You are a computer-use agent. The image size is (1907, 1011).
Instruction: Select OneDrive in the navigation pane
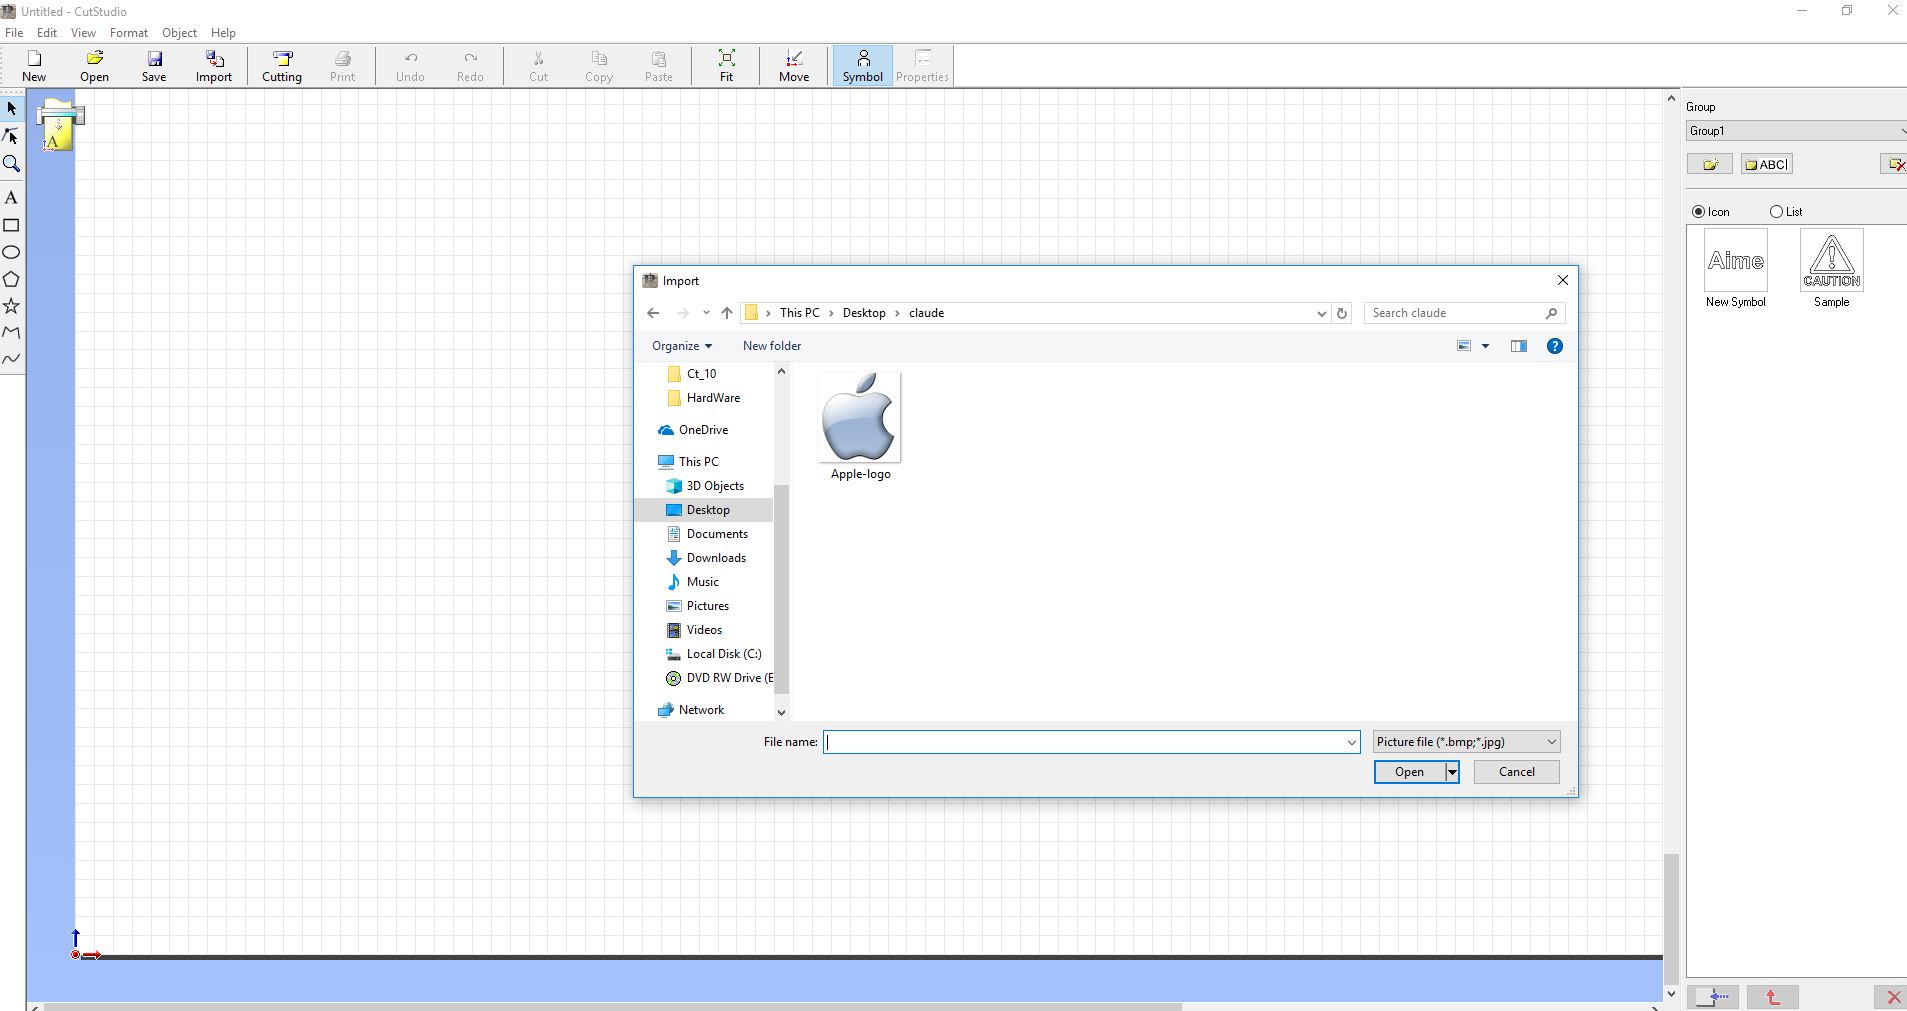(x=703, y=430)
